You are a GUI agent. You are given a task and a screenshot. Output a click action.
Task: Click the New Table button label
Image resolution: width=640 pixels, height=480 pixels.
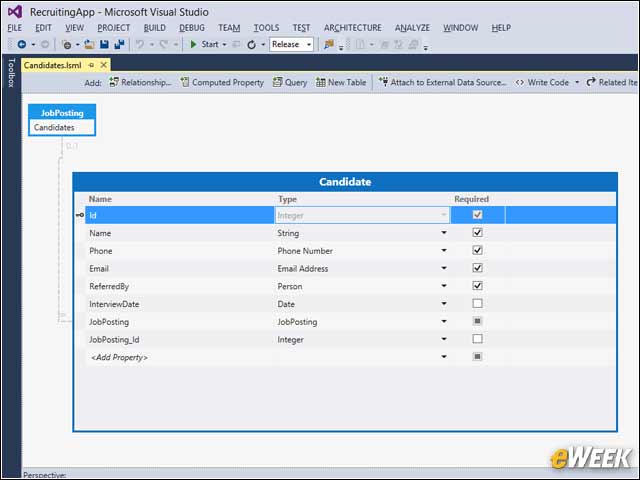[347, 82]
